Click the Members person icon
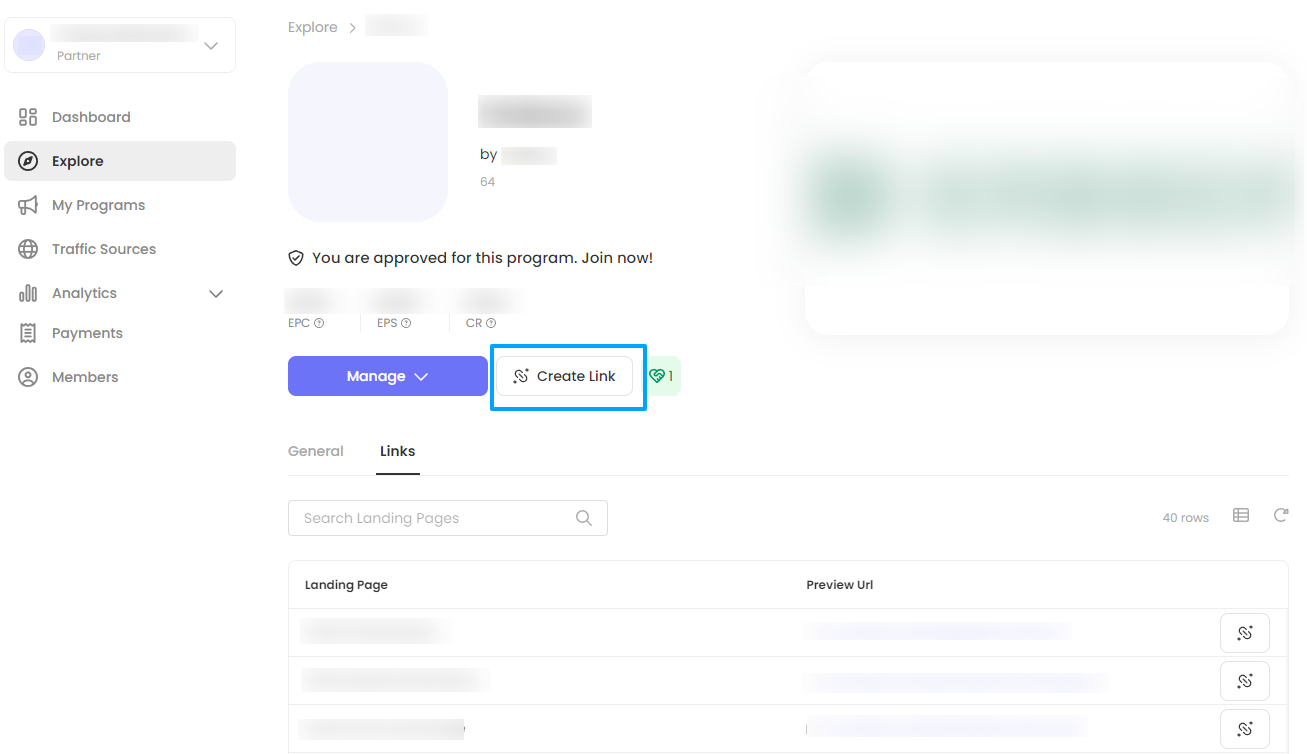The height and width of the screenshot is (754, 1307). (28, 377)
